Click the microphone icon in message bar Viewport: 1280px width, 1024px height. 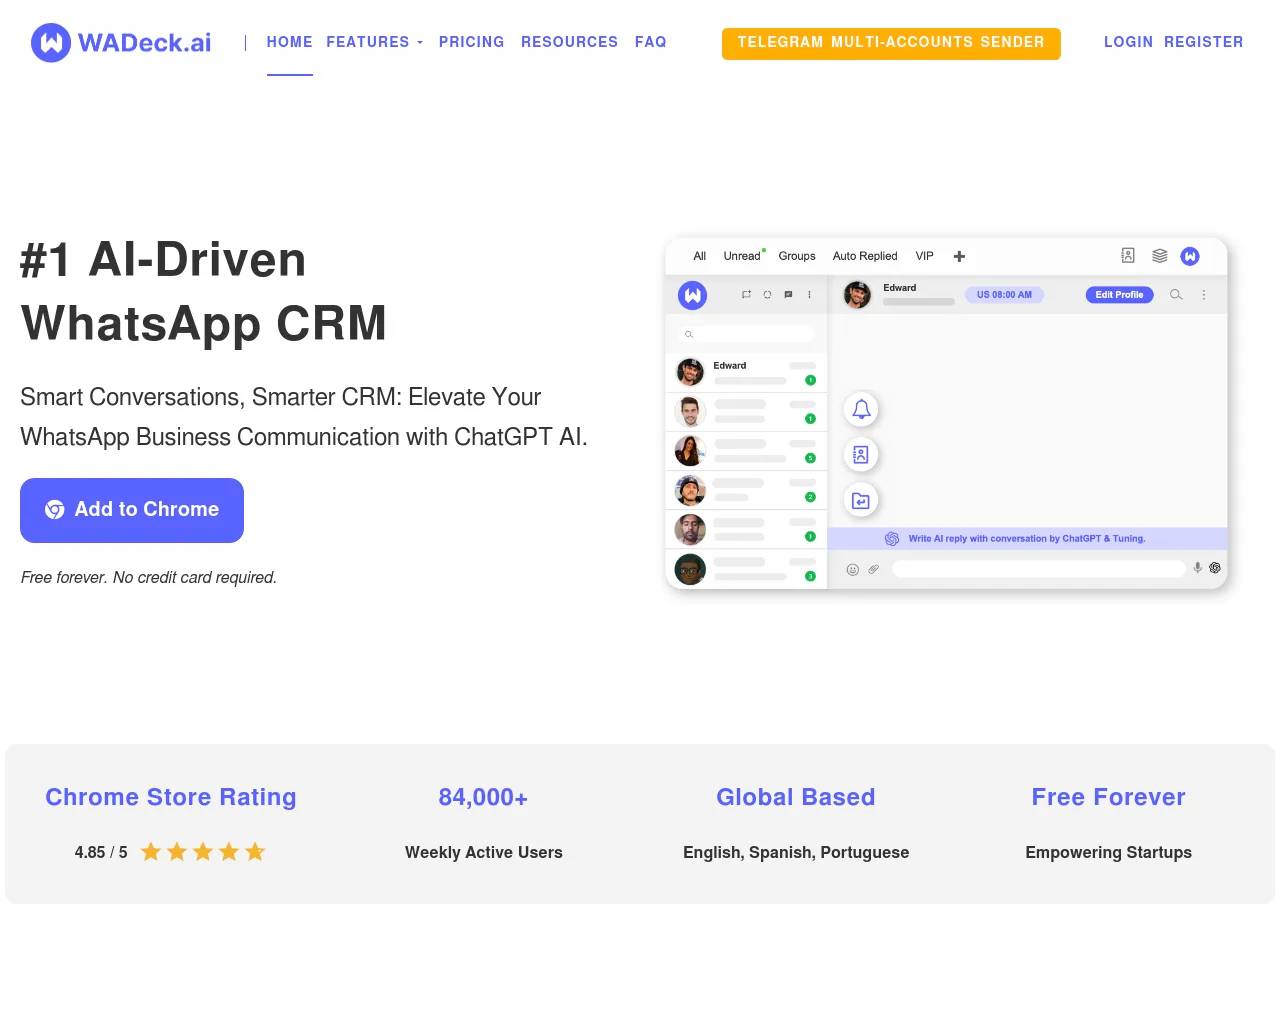tap(1197, 568)
